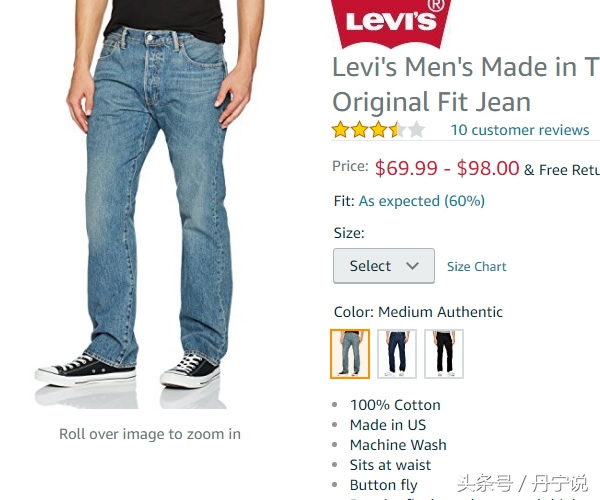This screenshot has width=600, height=500.
Task: Choose the dark blue jean color swatch
Action: (397, 354)
